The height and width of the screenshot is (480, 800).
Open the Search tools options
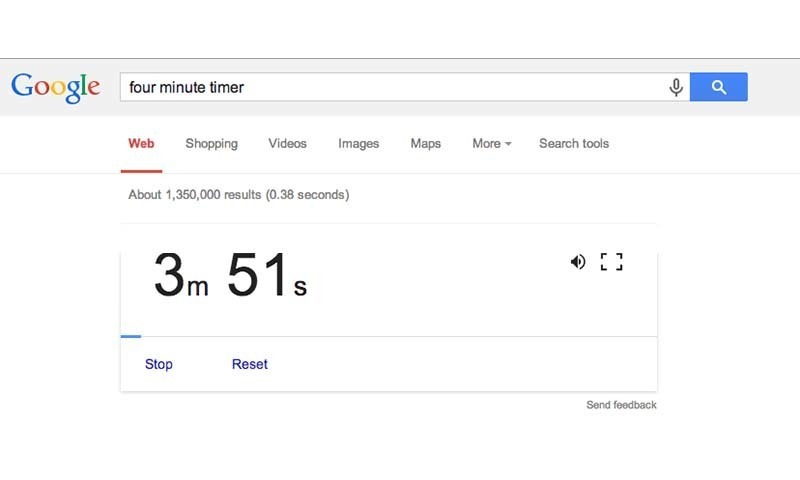pyautogui.click(x=574, y=144)
